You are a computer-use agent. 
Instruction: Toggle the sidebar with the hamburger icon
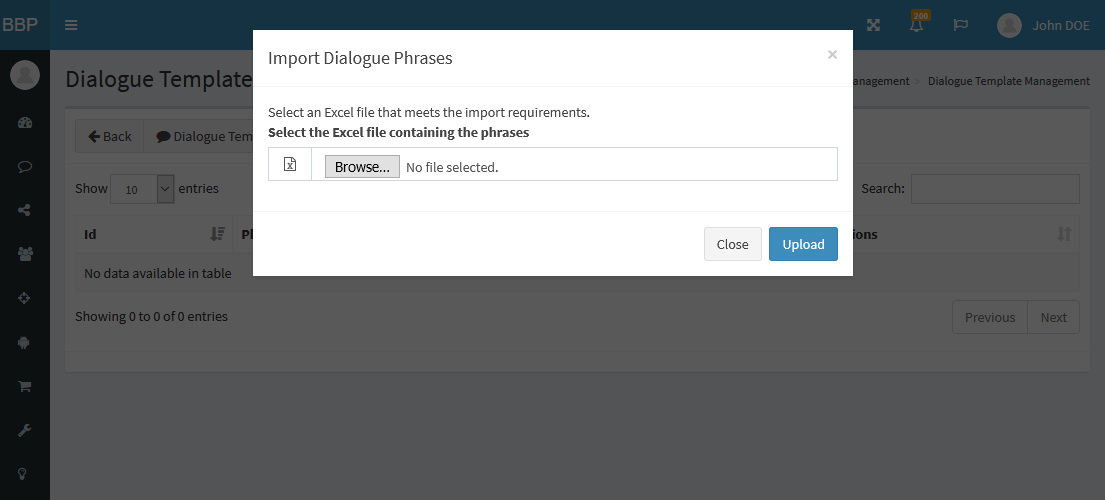click(x=71, y=25)
